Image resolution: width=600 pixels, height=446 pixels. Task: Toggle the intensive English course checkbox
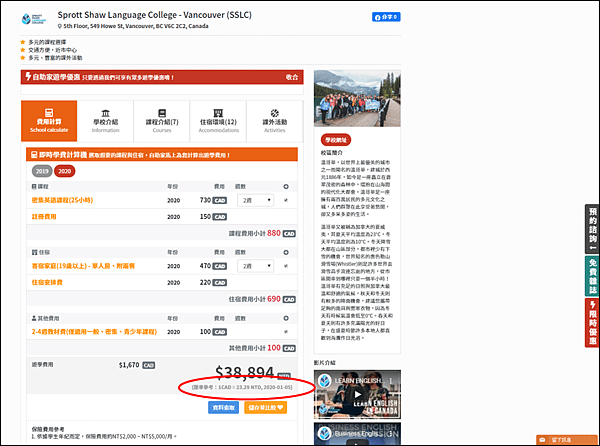click(x=286, y=200)
